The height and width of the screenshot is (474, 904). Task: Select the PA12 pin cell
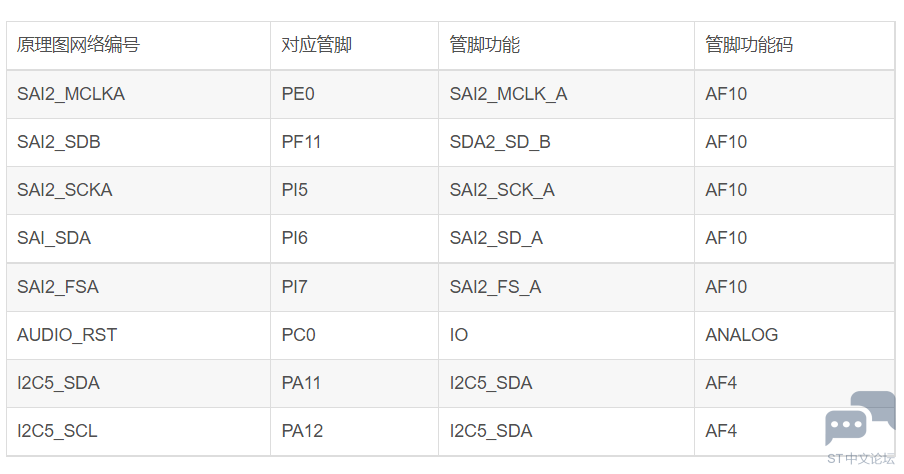354,431
